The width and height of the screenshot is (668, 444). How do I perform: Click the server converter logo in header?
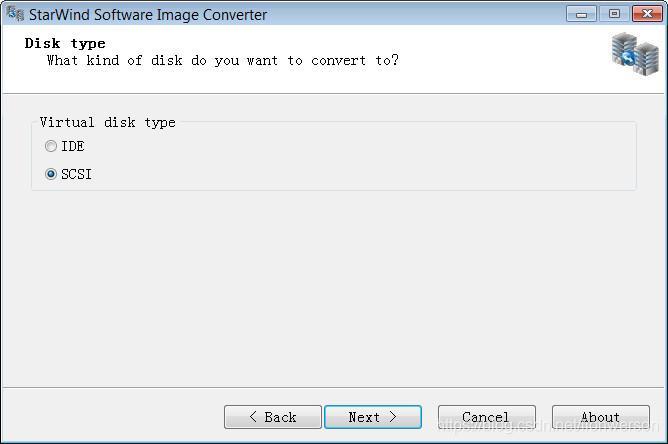tap(635, 55)
